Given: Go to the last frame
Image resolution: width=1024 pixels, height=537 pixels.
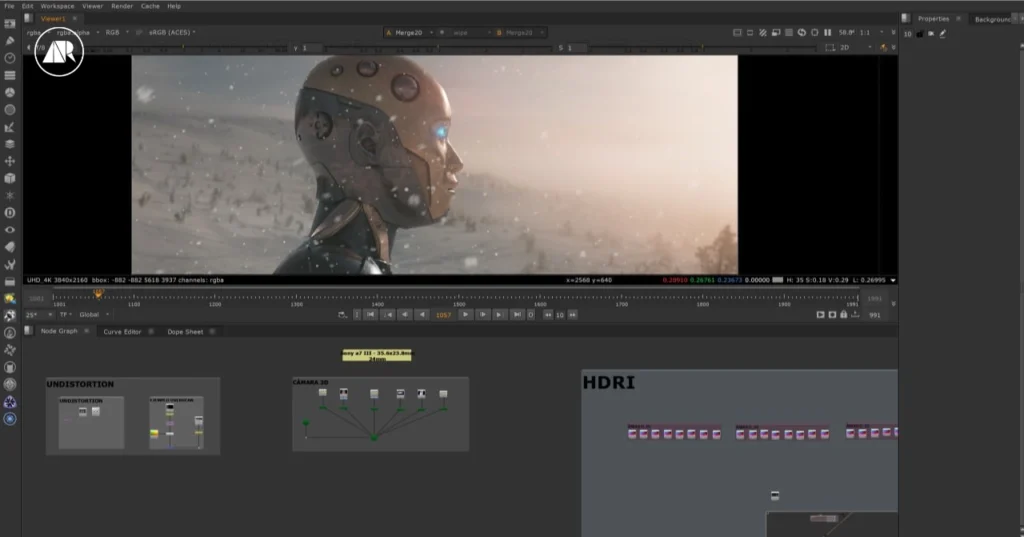Looking at the screenshot, I should [x=517, y=315].
